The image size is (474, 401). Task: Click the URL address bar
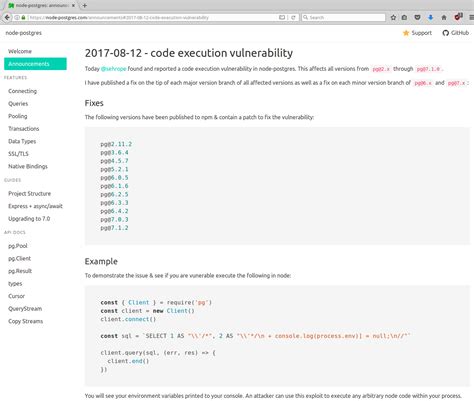[x=150, y=18]
